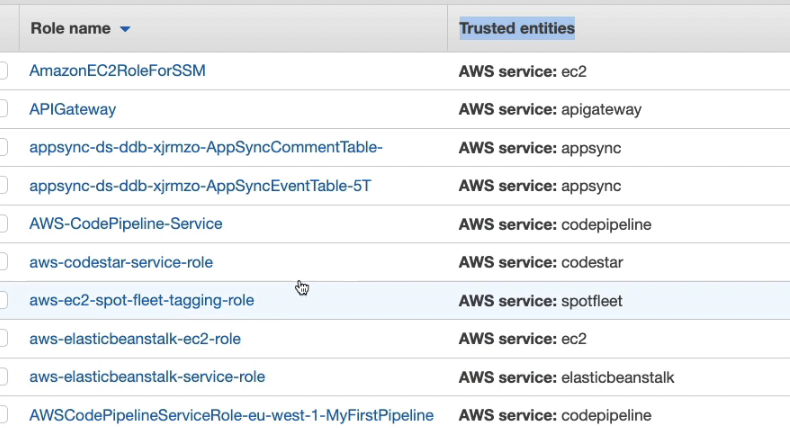Open the aws-elasticbeanstalk-service-role link

tap(147, 377)
